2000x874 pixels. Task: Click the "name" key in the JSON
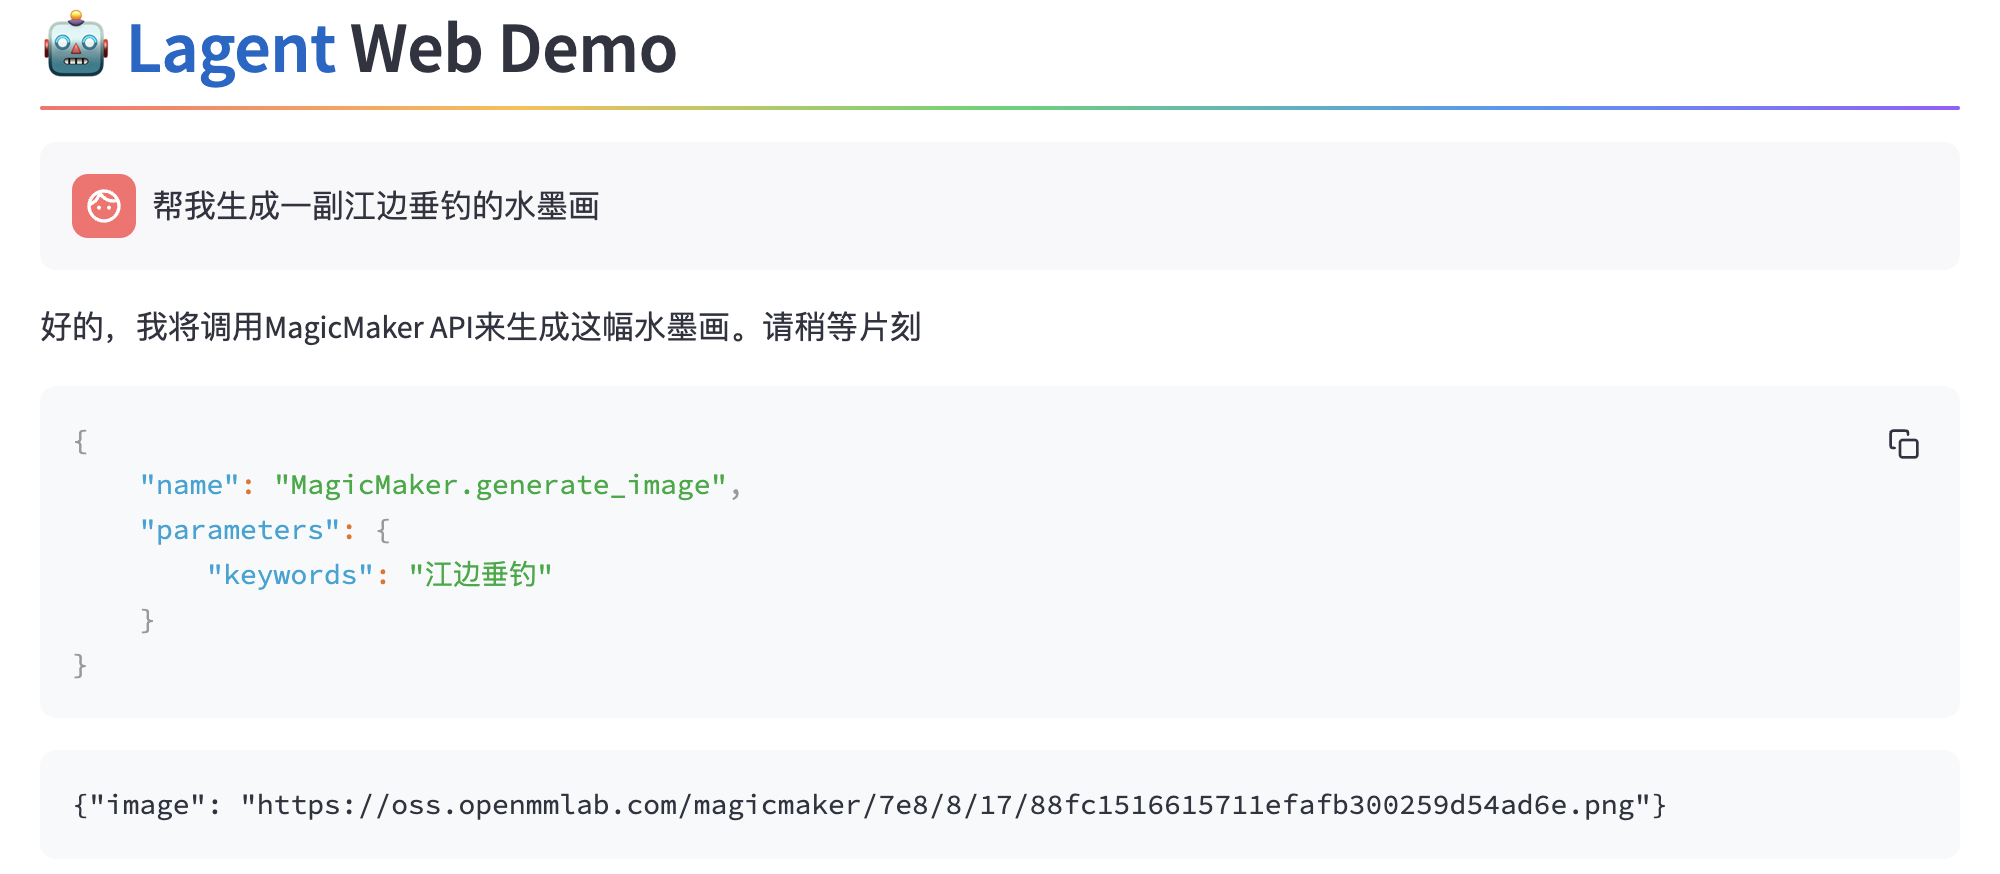(190, 485)
